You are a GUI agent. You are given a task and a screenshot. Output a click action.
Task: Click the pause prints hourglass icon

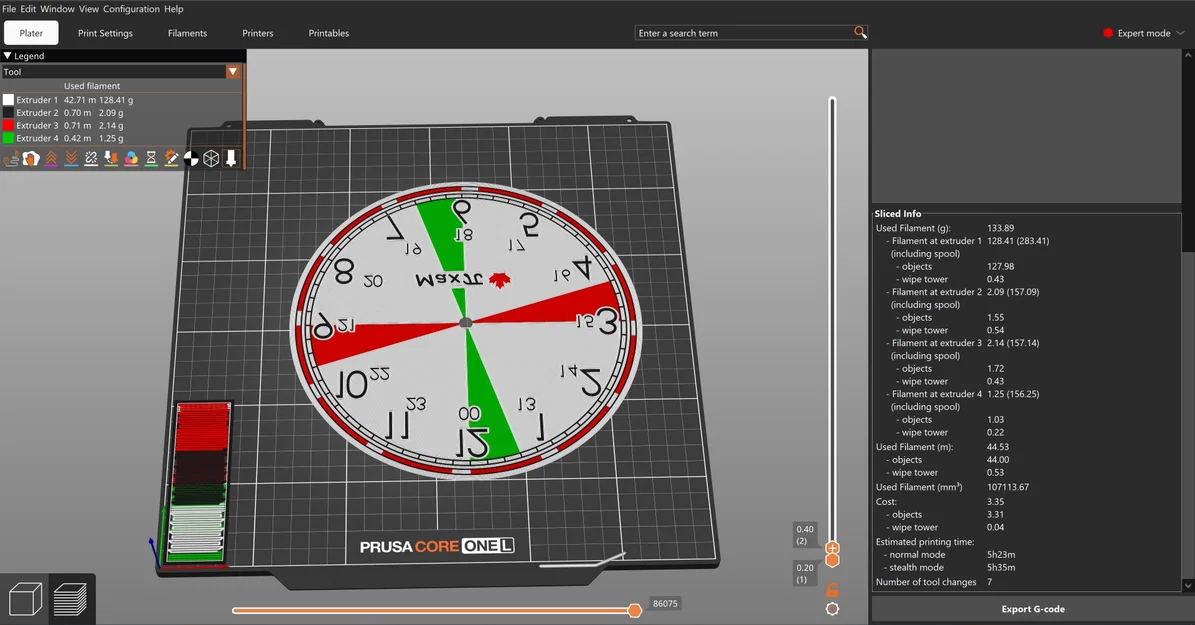(x=151, y=159)
